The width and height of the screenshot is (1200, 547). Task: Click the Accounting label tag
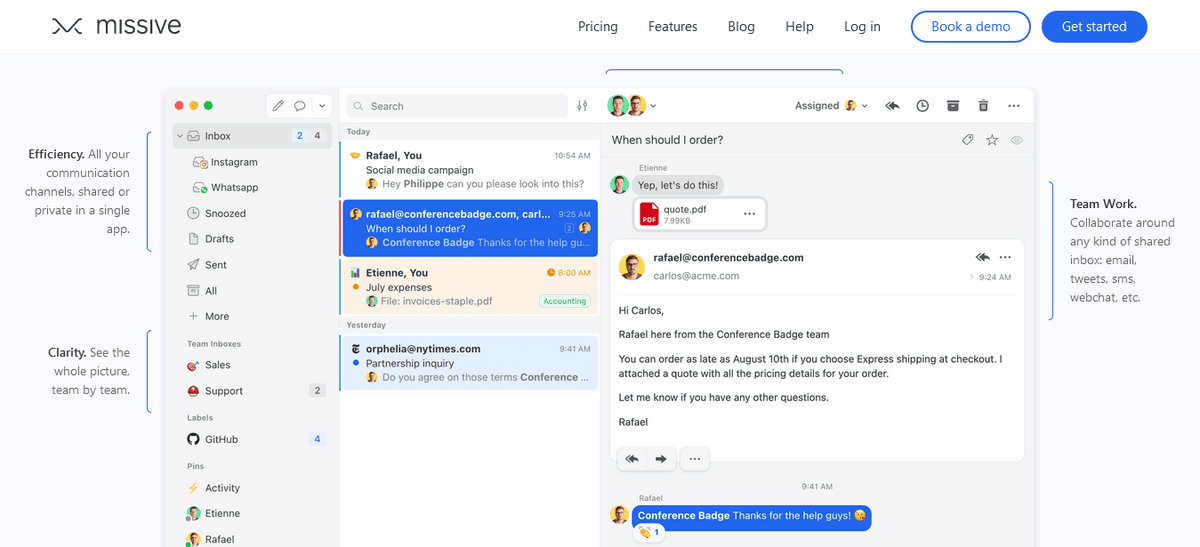pyautogui.click(x=565, y=301)
